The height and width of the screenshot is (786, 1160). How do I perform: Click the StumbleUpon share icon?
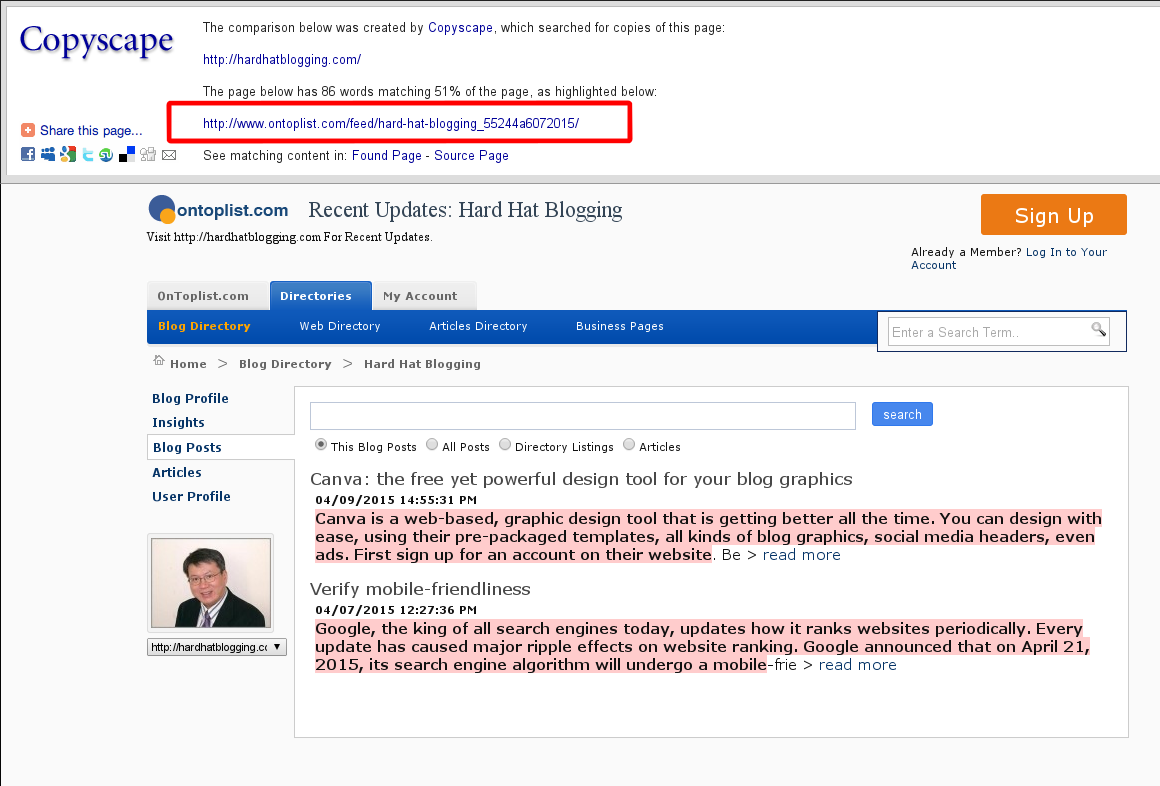107,154
